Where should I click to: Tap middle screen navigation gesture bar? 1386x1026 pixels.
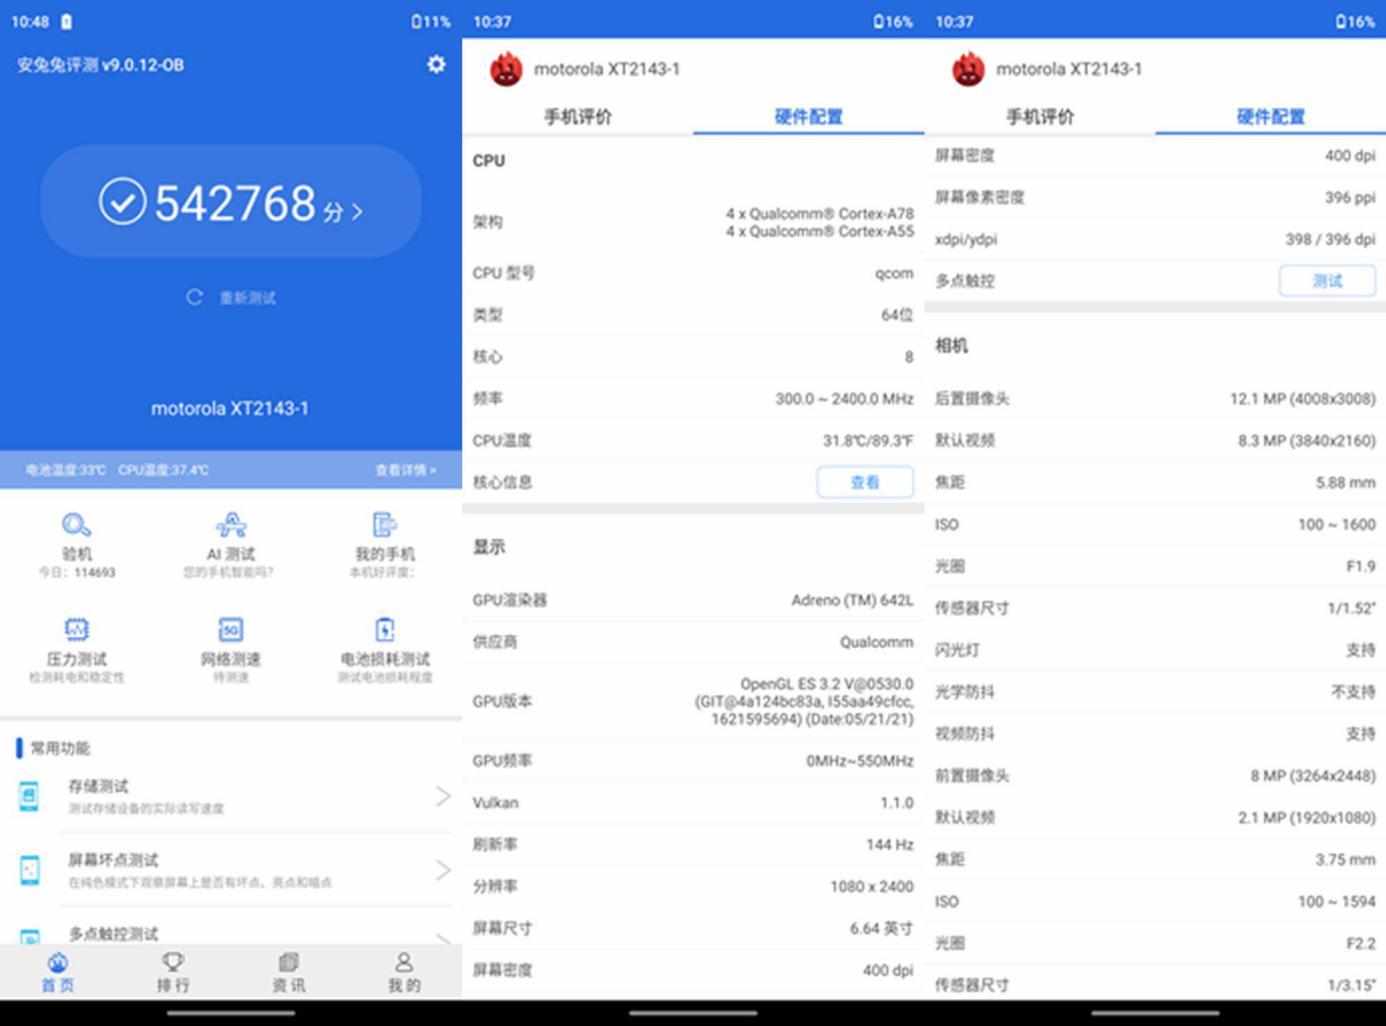pyautogui.click(x=693, y=1013)
